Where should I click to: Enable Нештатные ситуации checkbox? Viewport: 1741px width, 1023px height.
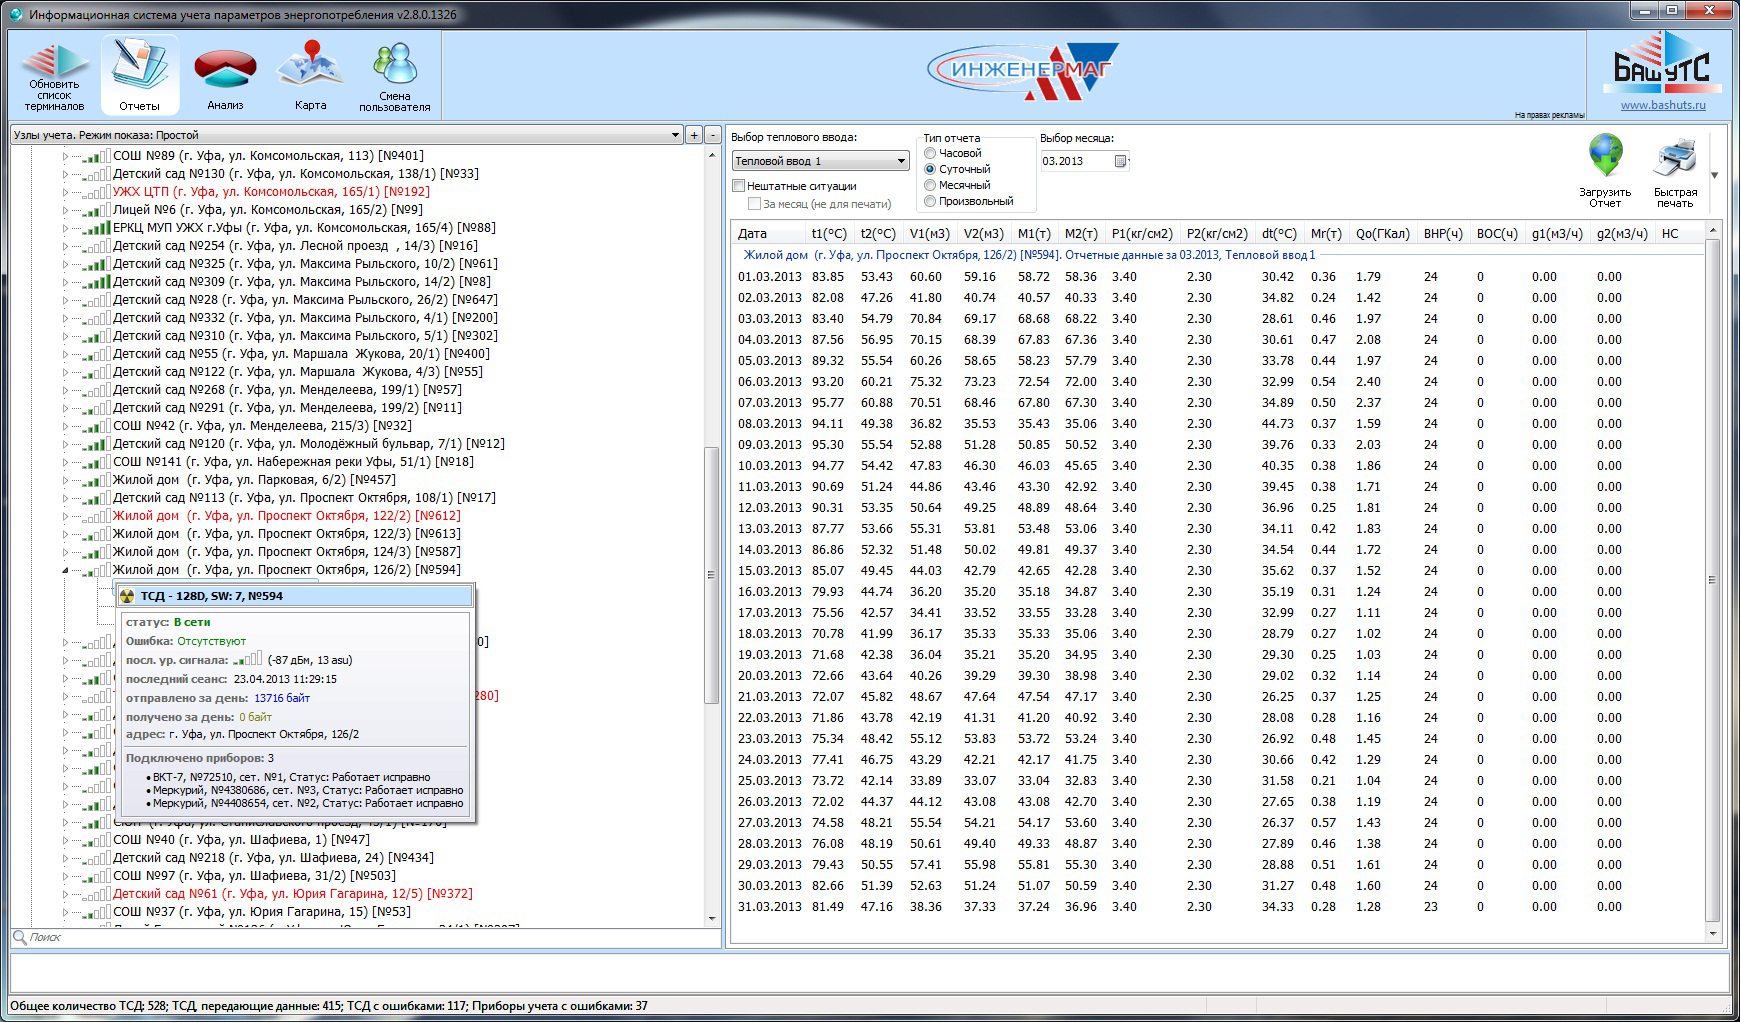coord(739,186)
